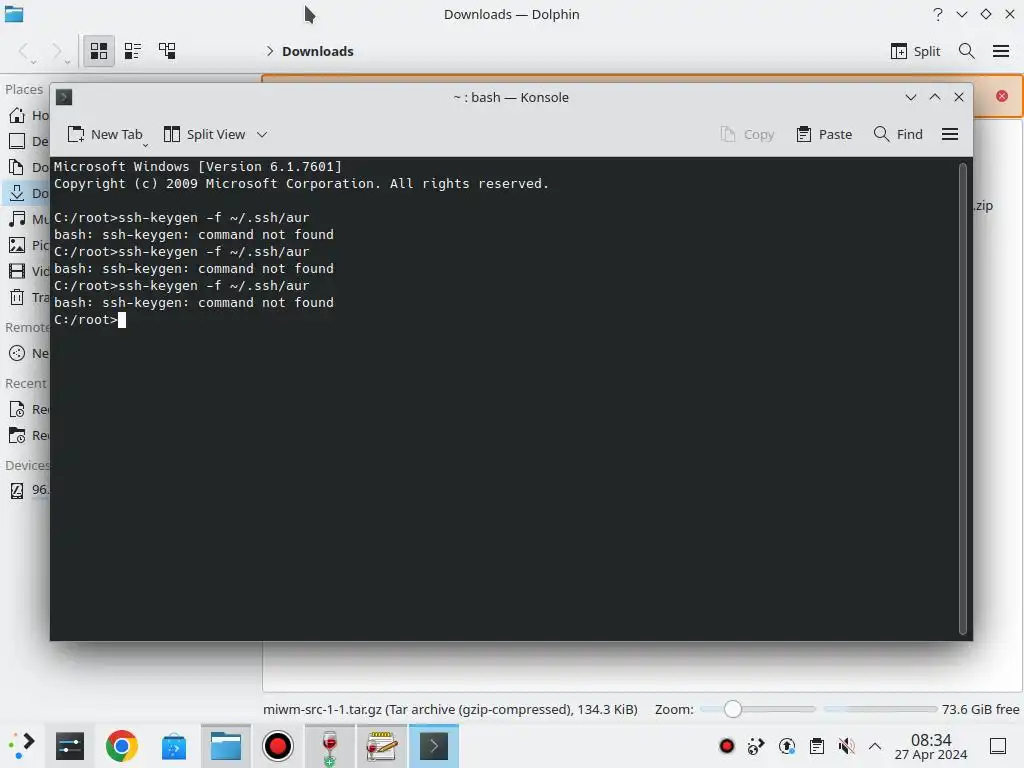Select Music in Dolphin Places panel
This screenshot has width=1024, height=768.
pyautogui.click(x=28, y=219)
